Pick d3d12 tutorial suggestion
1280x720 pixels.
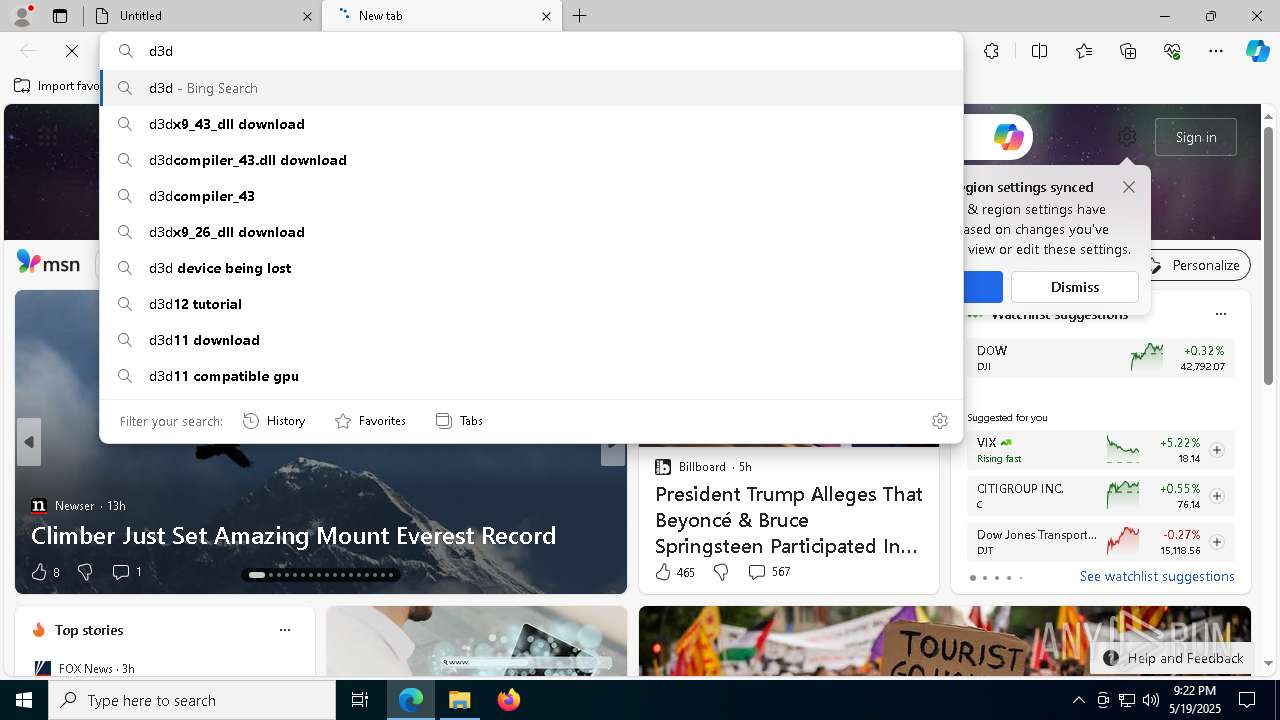pos(531,304)
